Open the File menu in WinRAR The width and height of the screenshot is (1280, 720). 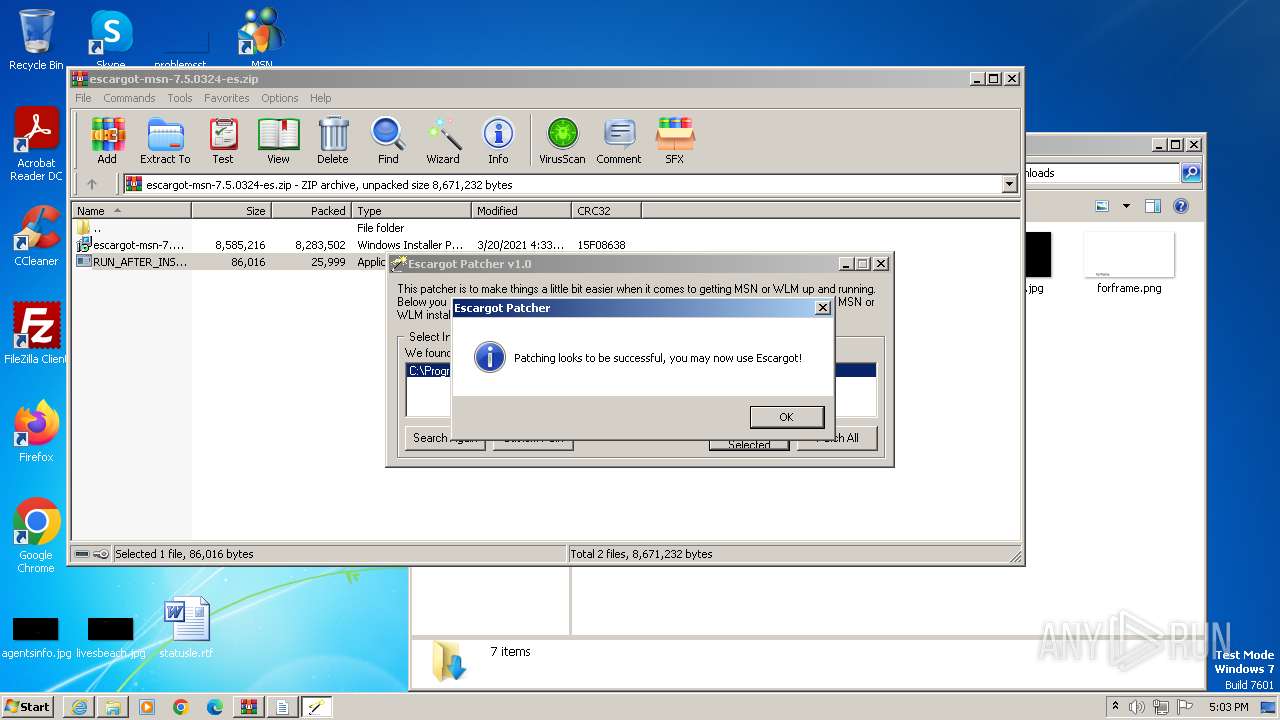click(x=83, y=98)
